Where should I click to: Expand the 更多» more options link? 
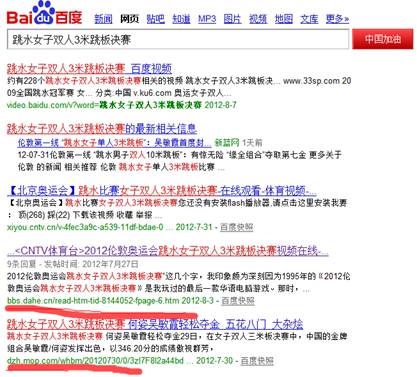(337, 19)
